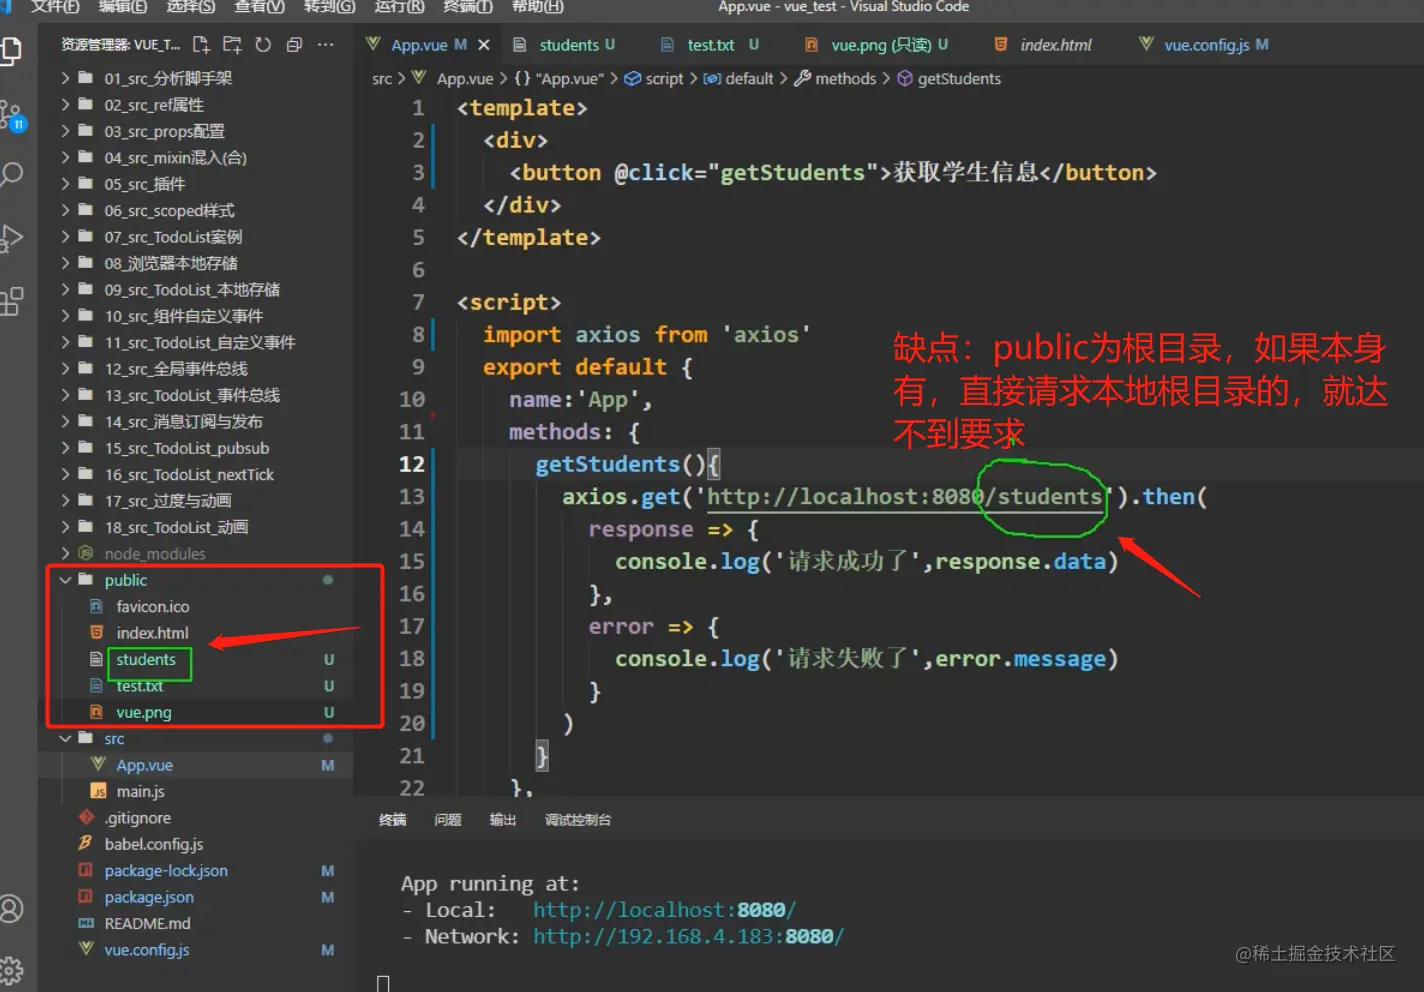Refresh the explorer file tree
The height and width of the screenshot is (992, 1424).
click(263, 45)
